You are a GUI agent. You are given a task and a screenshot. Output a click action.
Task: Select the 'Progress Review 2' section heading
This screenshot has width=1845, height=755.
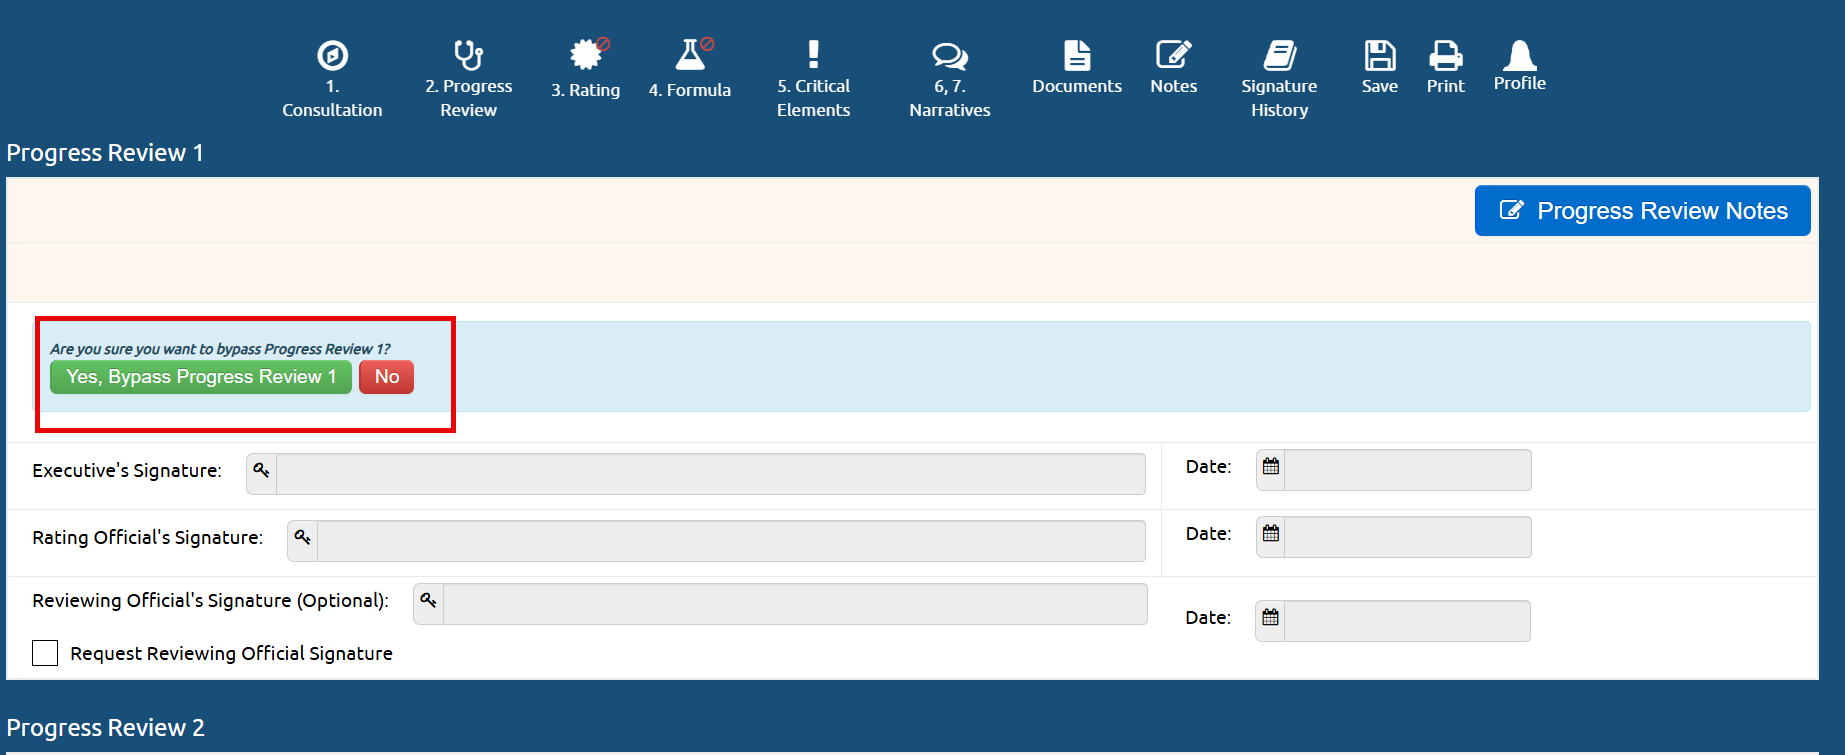tap(105, 728)
